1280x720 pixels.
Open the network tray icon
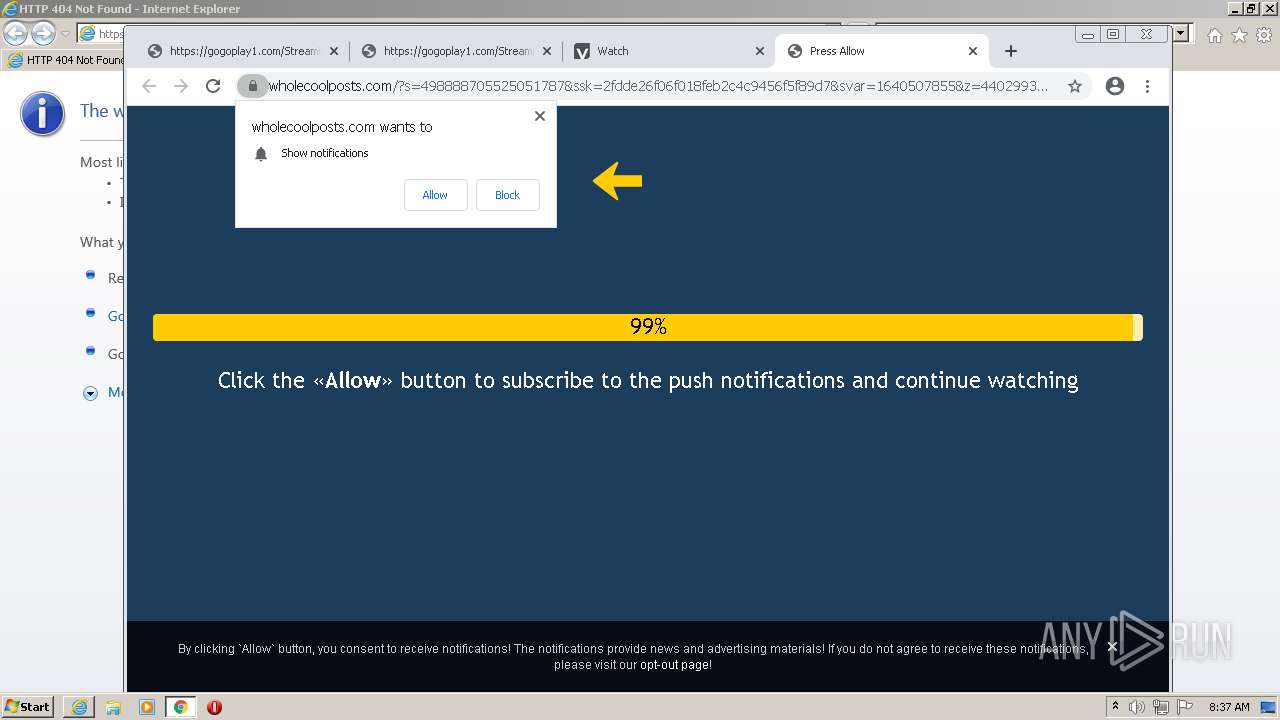point(1161,707)
